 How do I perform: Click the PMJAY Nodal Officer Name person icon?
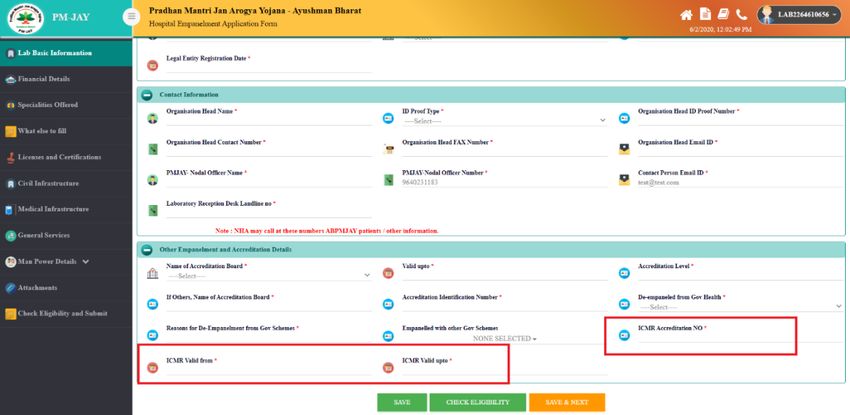click(152, 180)
